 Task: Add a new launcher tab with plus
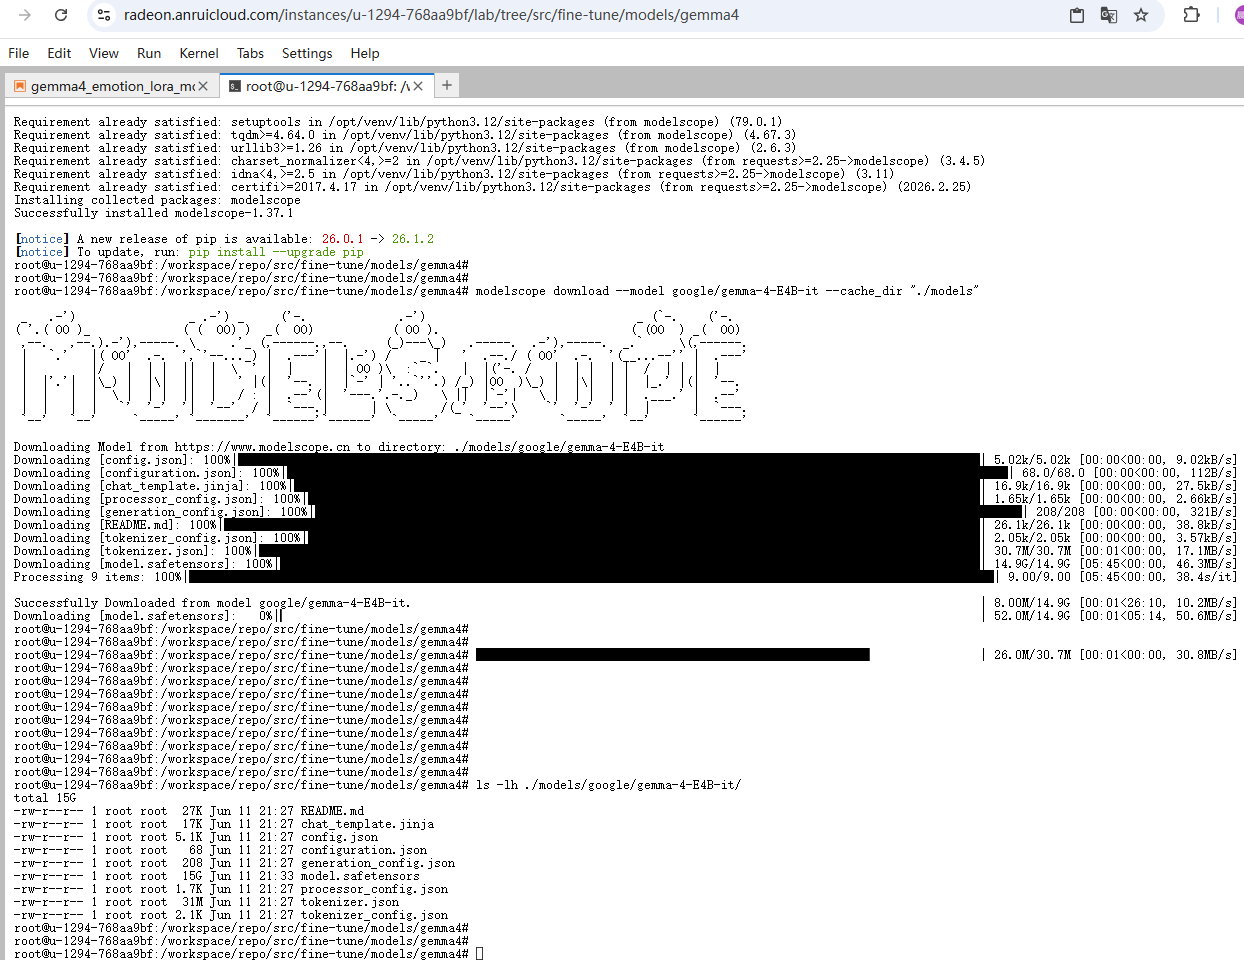coord(447,85)
